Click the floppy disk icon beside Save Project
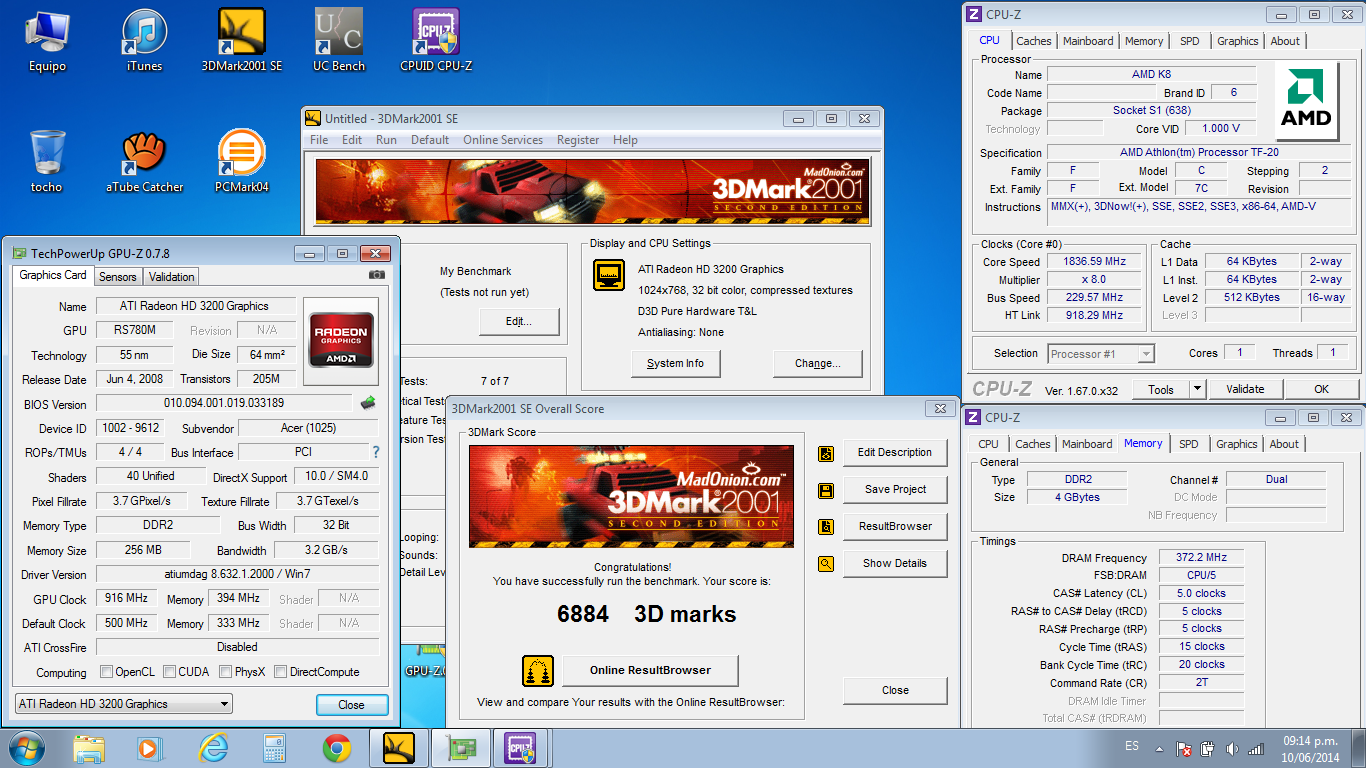 click(x=826, y=490)
